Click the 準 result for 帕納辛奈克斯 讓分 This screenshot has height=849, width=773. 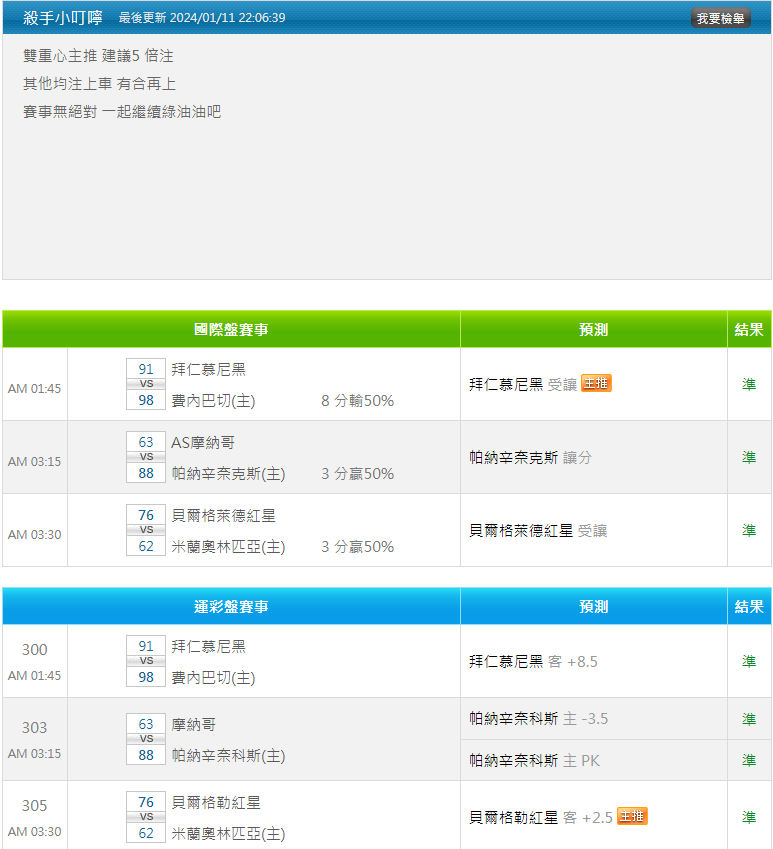[x=749, y=458]
